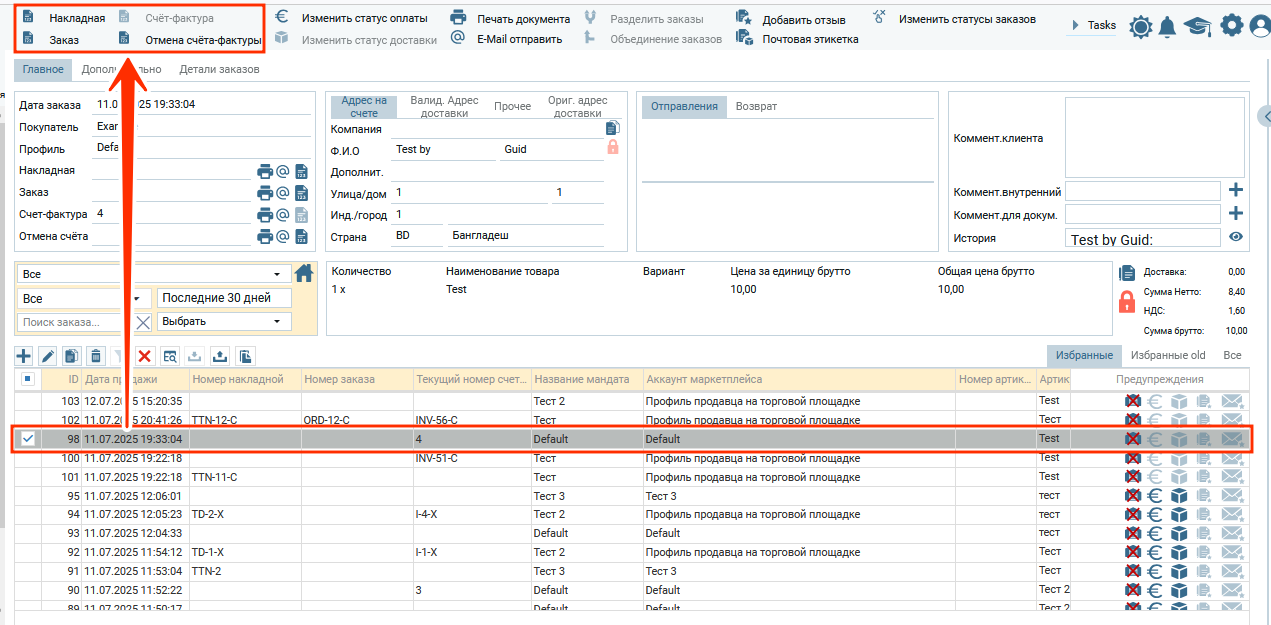The image size is (1271, 625).
Task: Click the Поиск заказа search field
Action: click(74, 322)
